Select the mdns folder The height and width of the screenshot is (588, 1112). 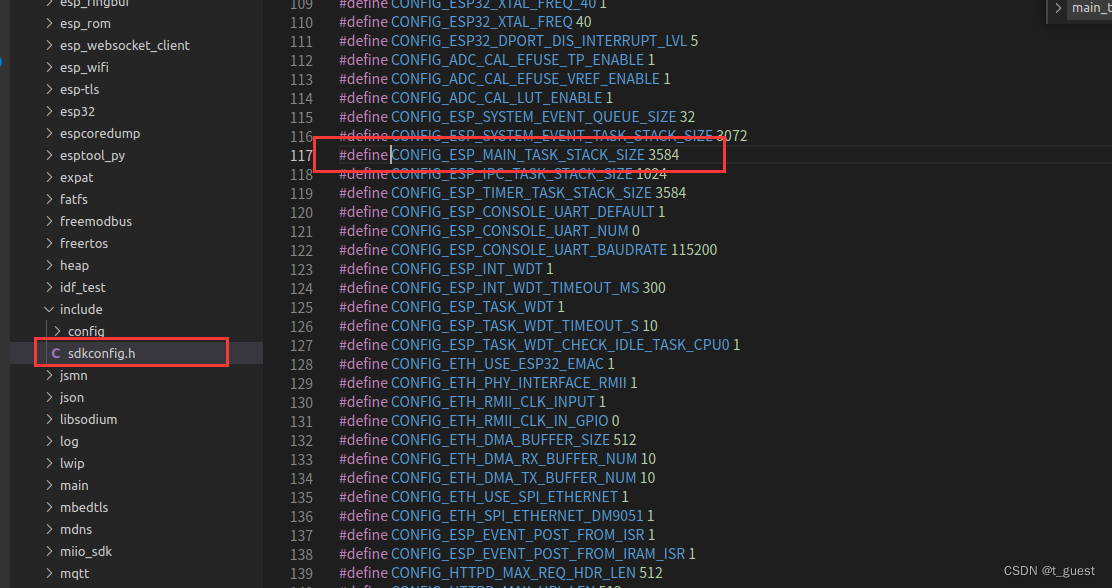click(x=76, y=529)
